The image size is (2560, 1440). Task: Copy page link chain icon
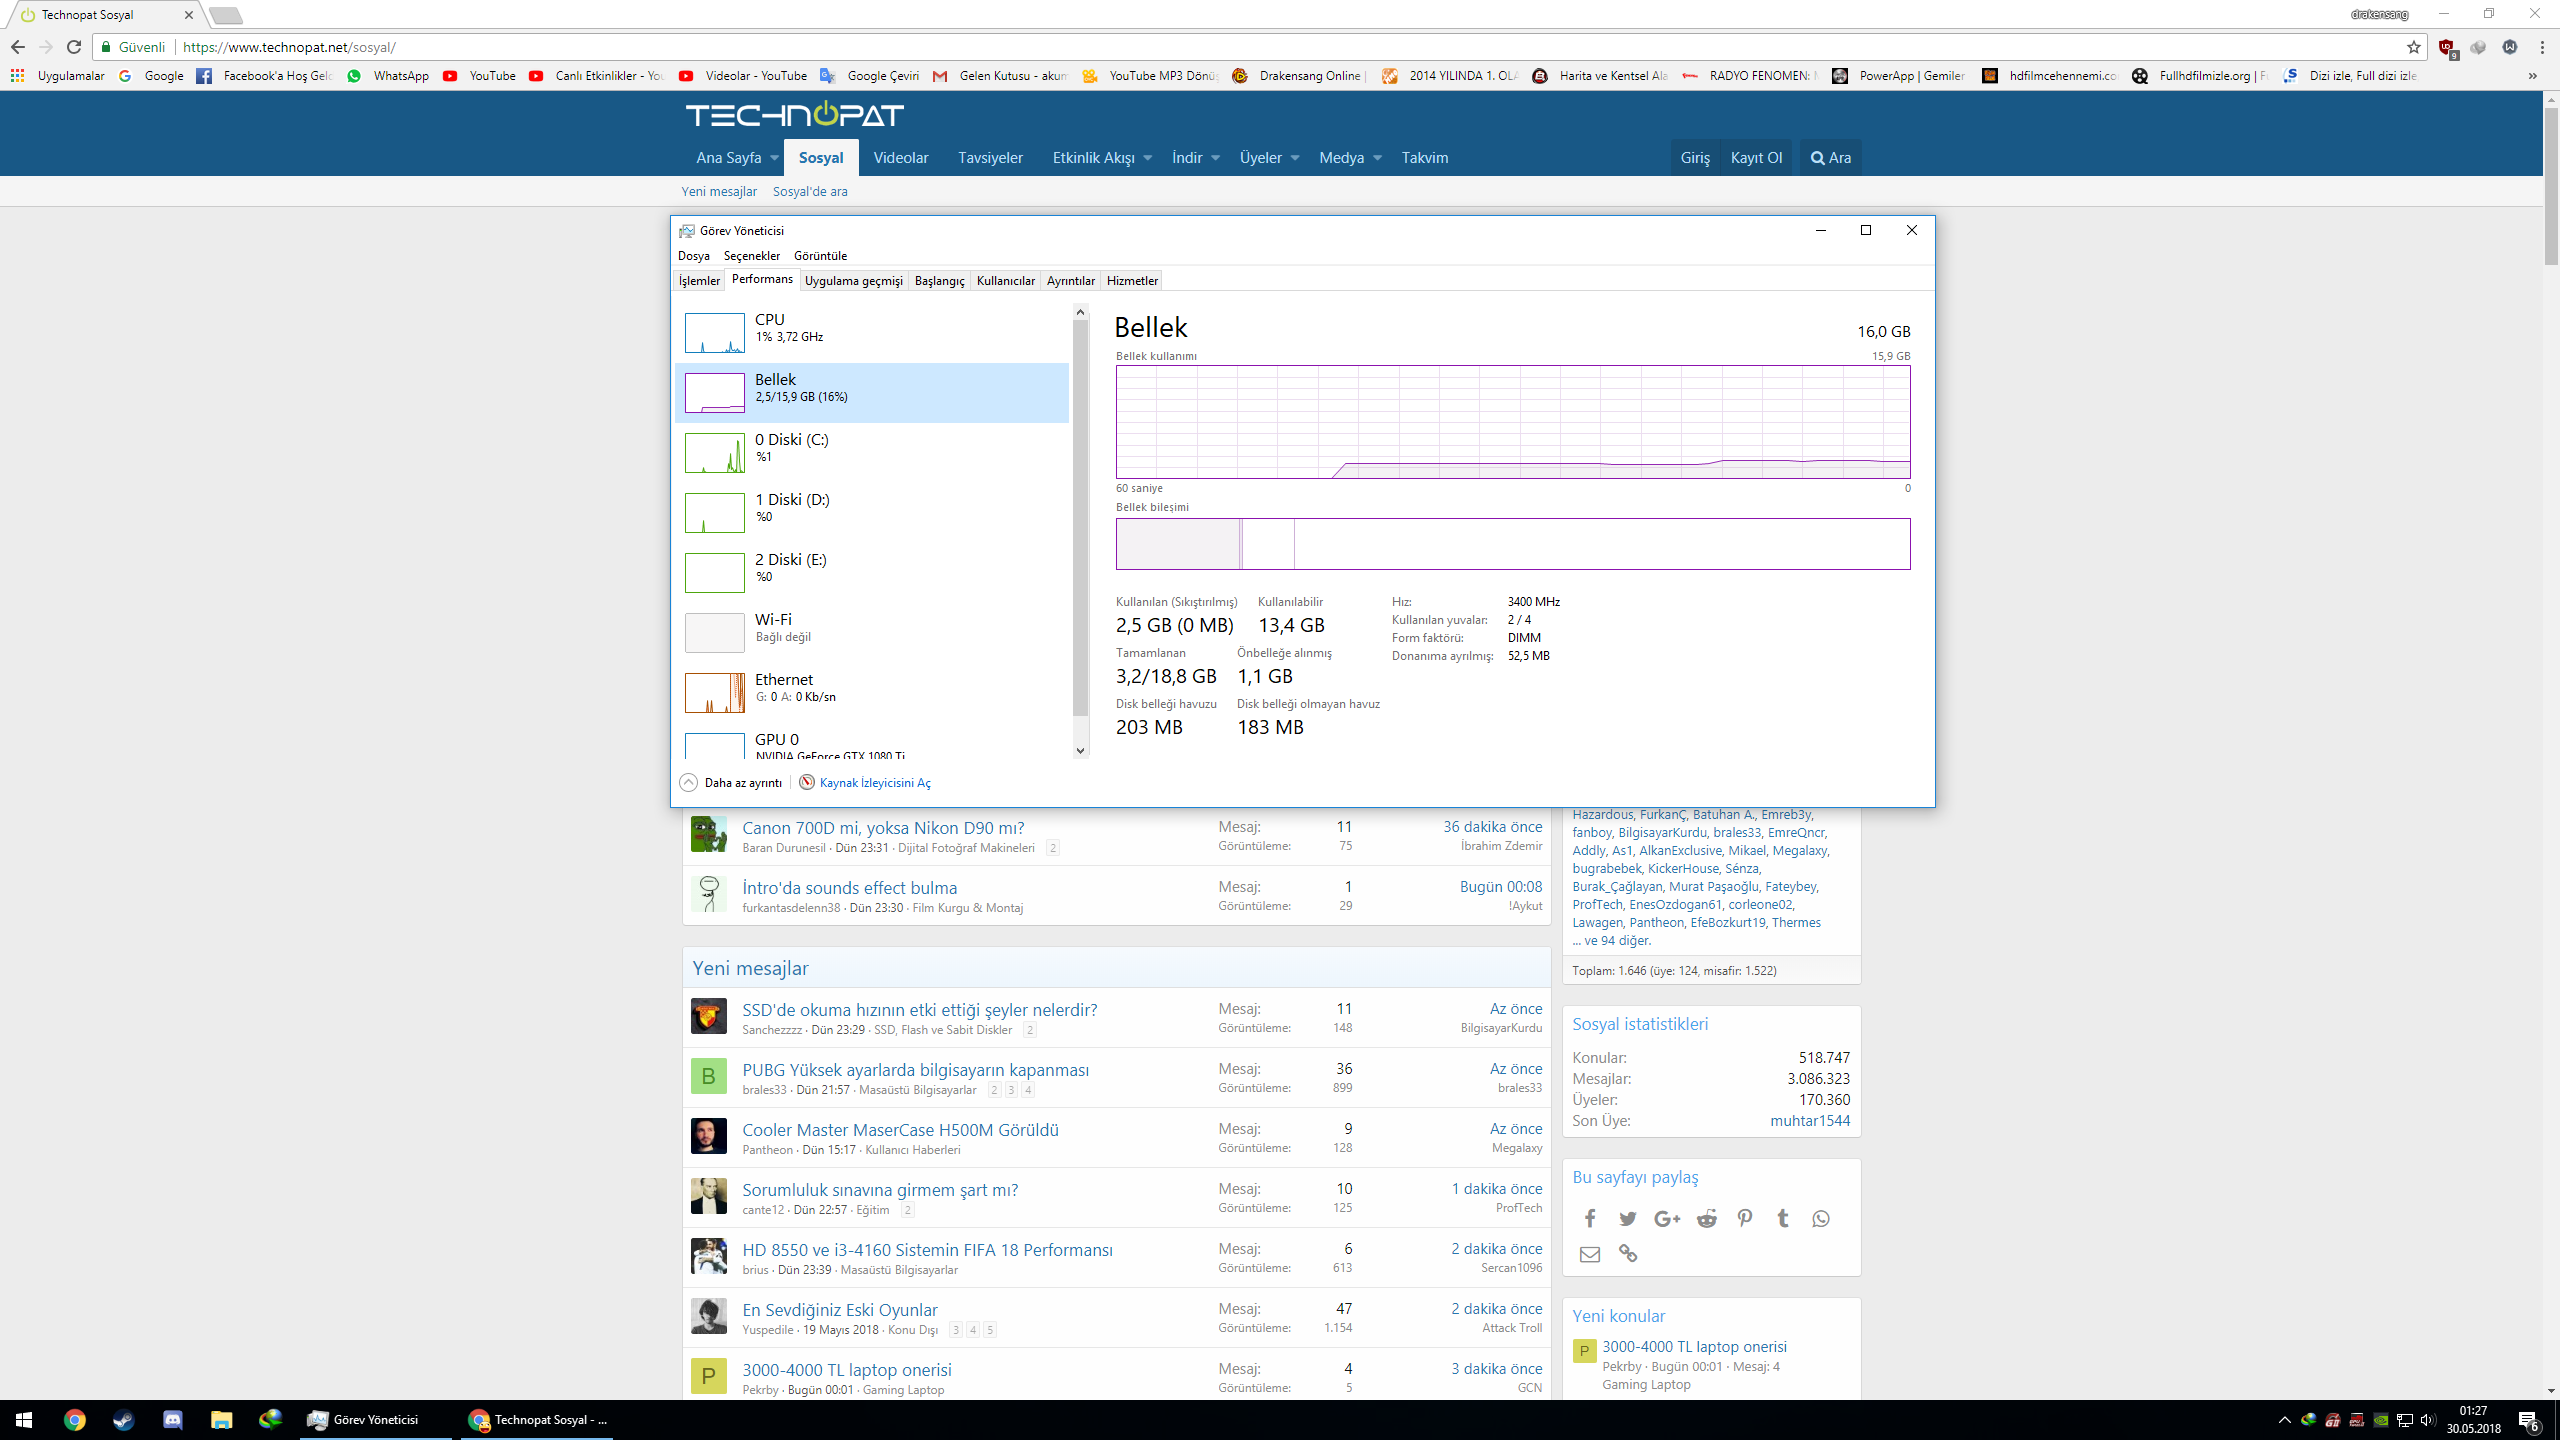[1628, 1254]
